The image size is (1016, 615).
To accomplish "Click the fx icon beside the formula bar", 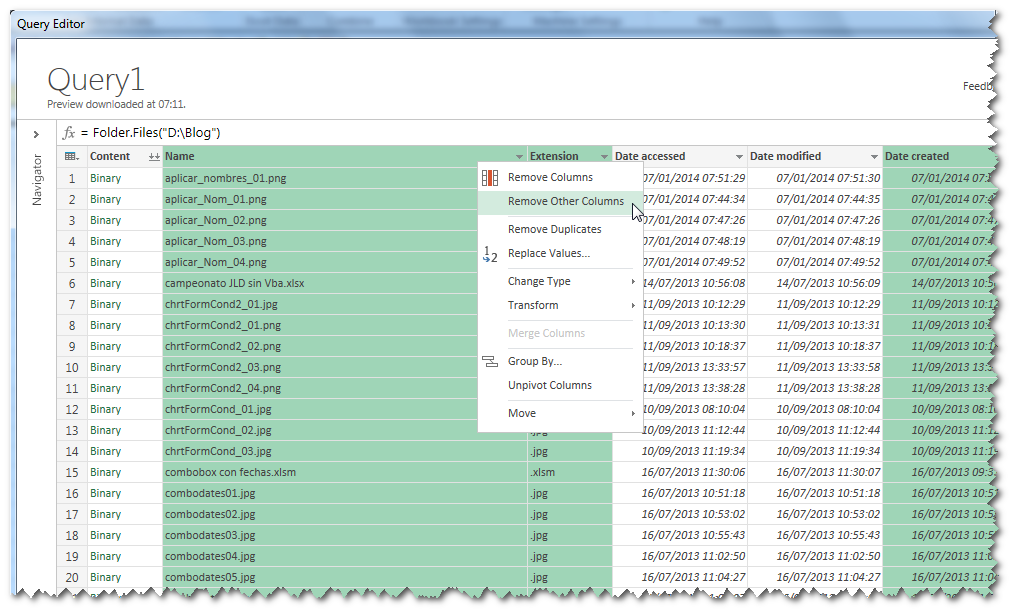I will (67, 133).
